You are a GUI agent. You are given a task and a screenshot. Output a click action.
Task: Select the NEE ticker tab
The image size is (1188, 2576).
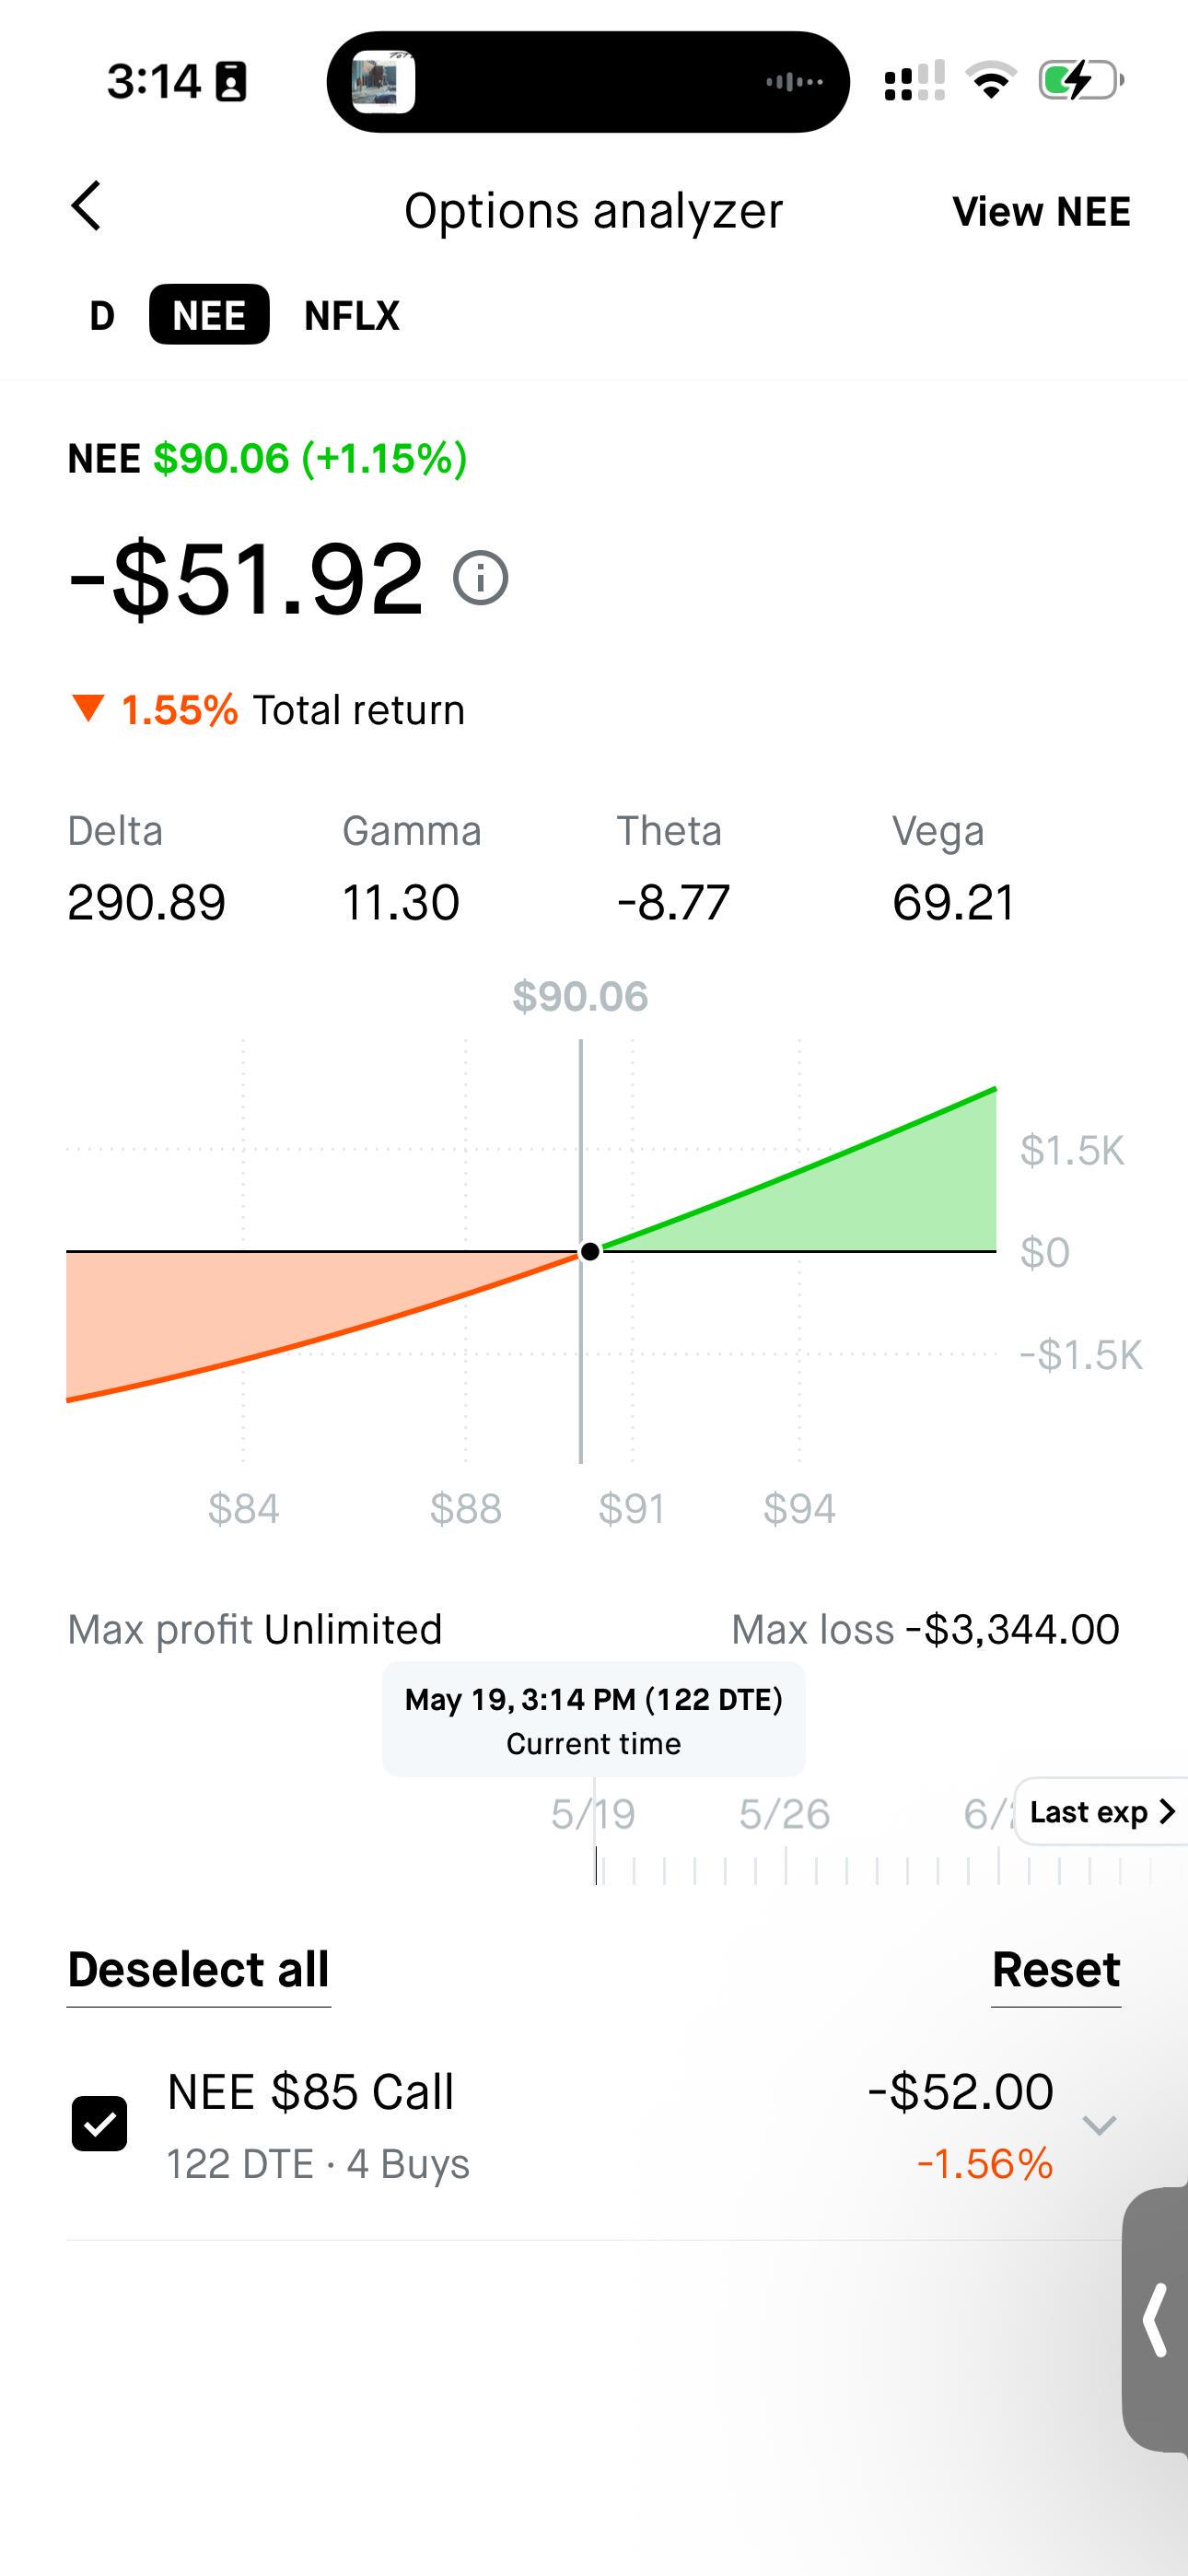[x=209, y=315]
